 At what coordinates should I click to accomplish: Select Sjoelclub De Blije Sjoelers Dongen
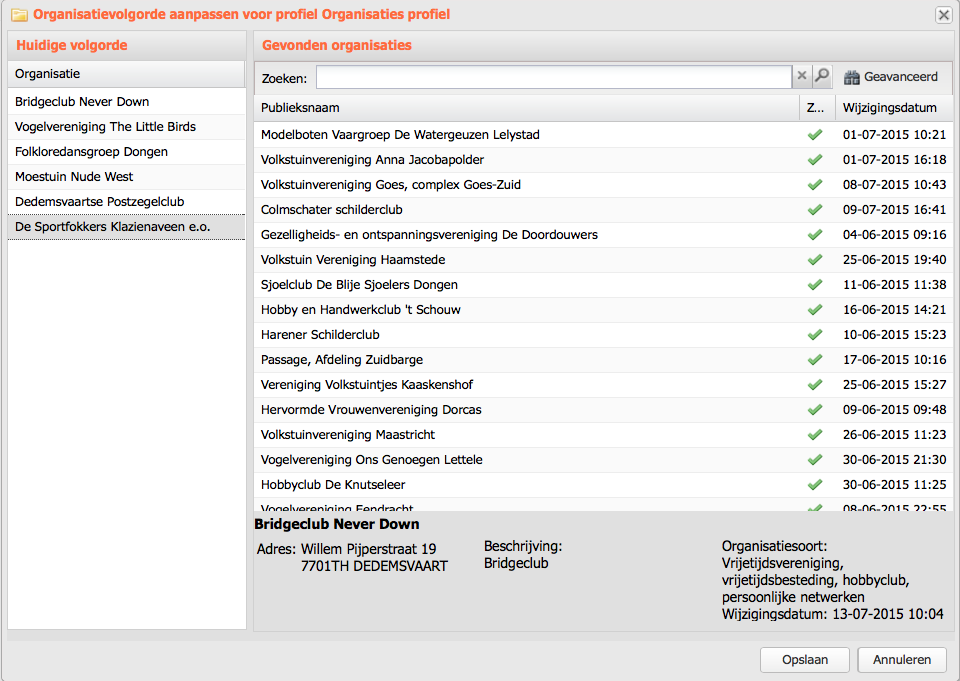pyautogui.click(x=603, y=285)
